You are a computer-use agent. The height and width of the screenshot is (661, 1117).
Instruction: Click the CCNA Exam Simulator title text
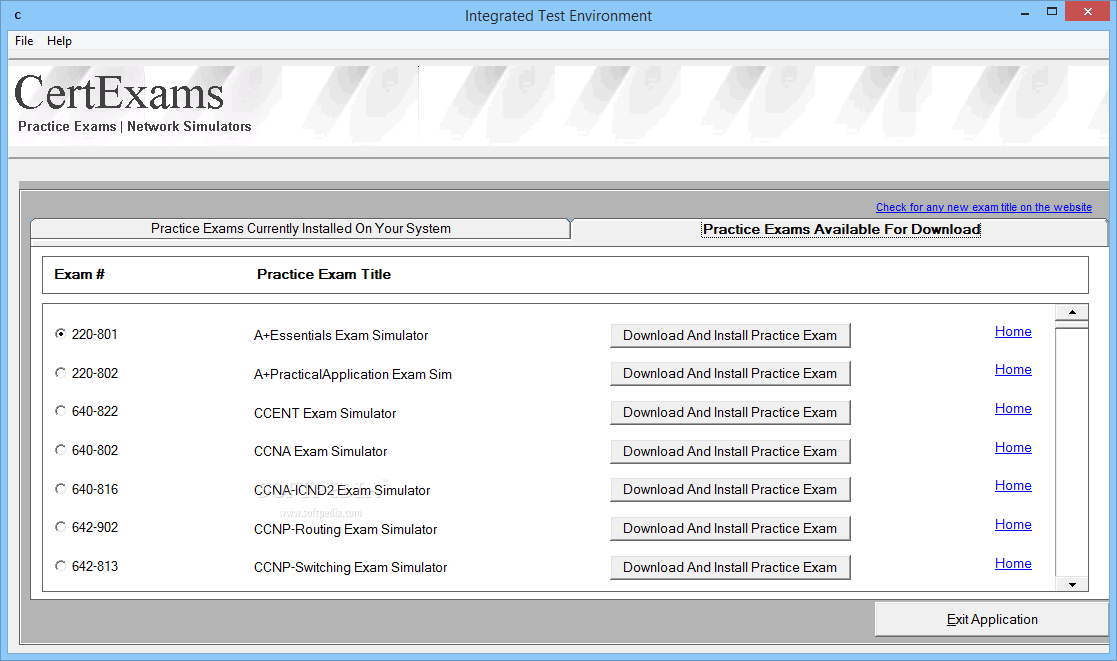point(321,452)
